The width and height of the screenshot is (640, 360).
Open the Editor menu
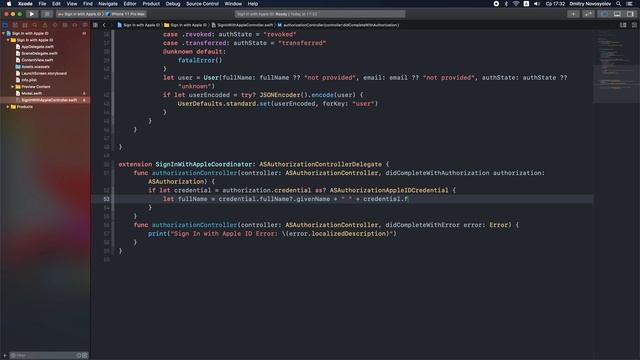[x=130, y=4]
